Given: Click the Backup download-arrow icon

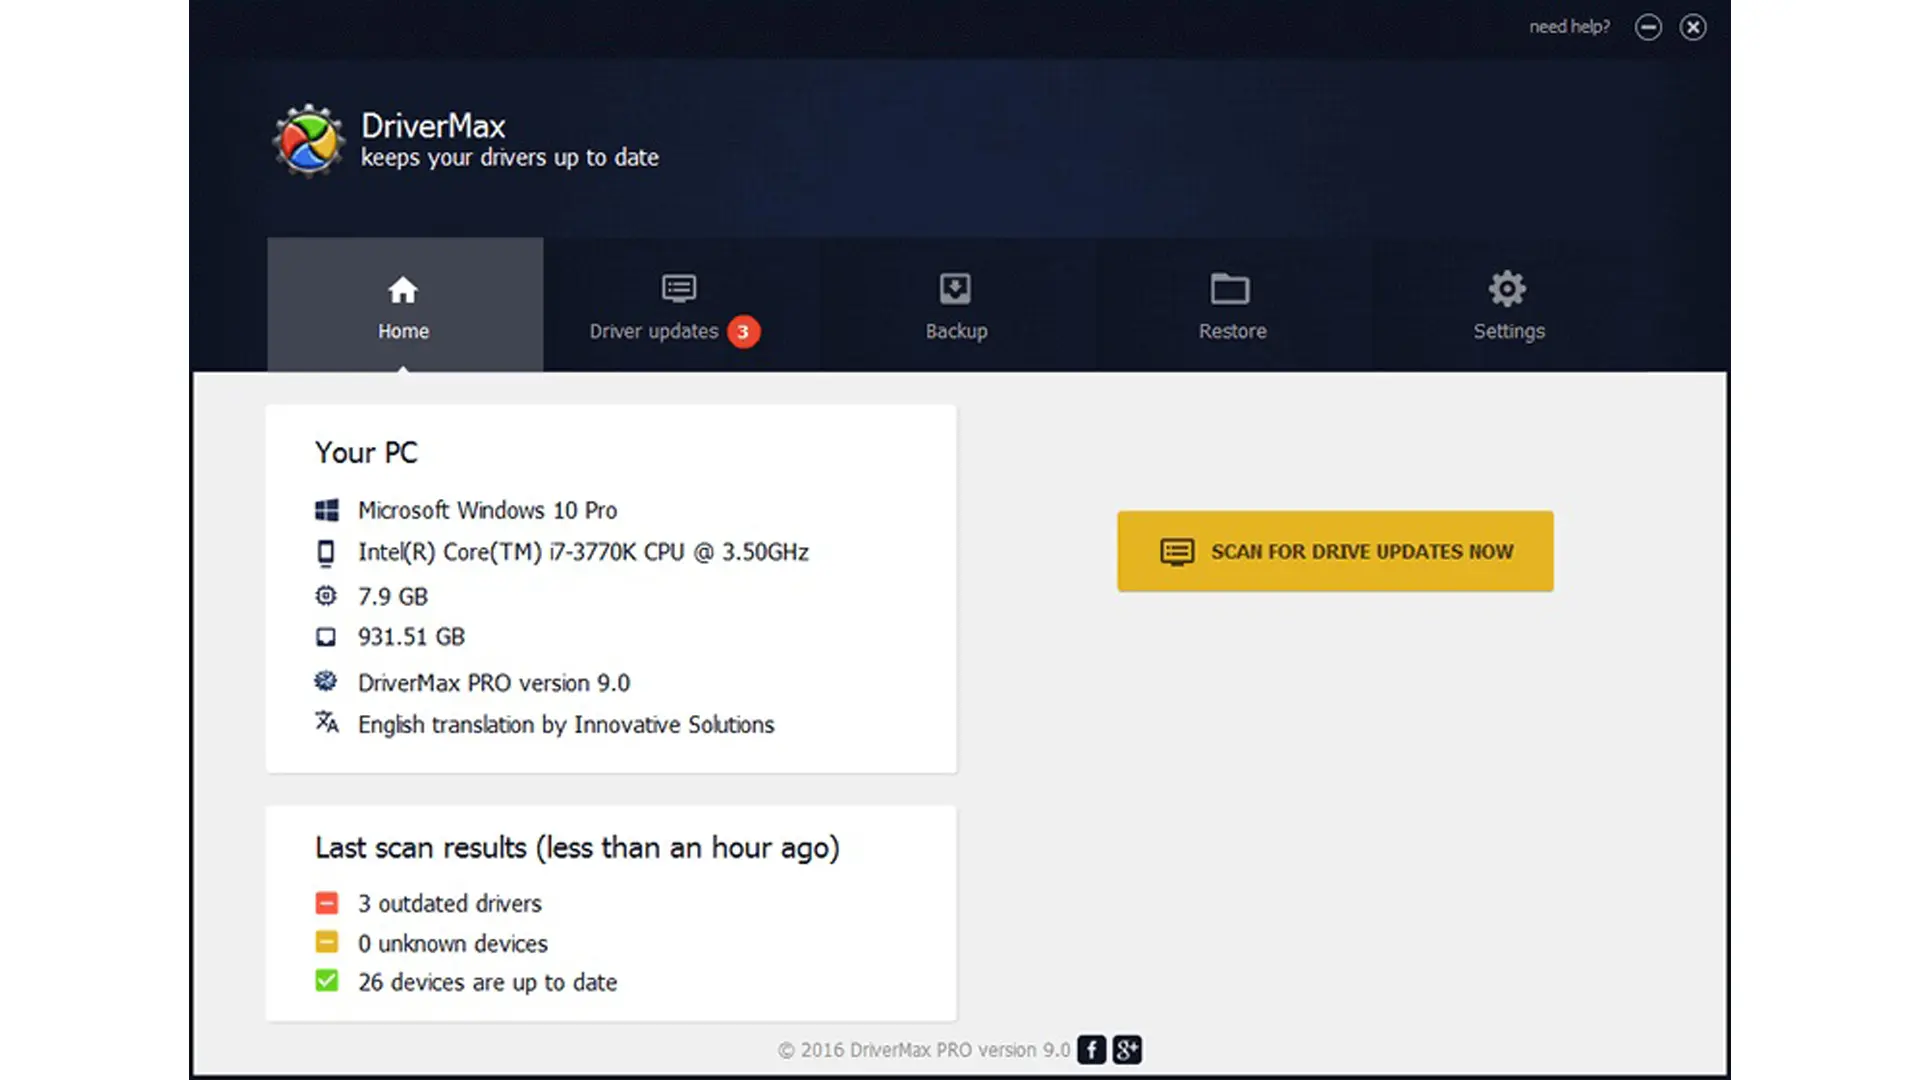Looking at the screenshot, I should pyautogui.click(x=955, y=289).
